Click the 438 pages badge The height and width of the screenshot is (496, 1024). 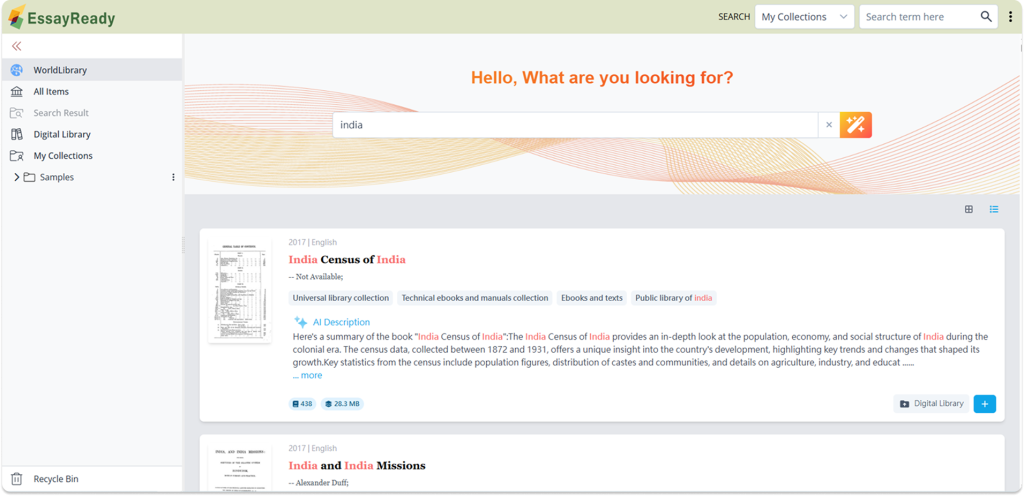pyautogui.click(x=302, y=404)
